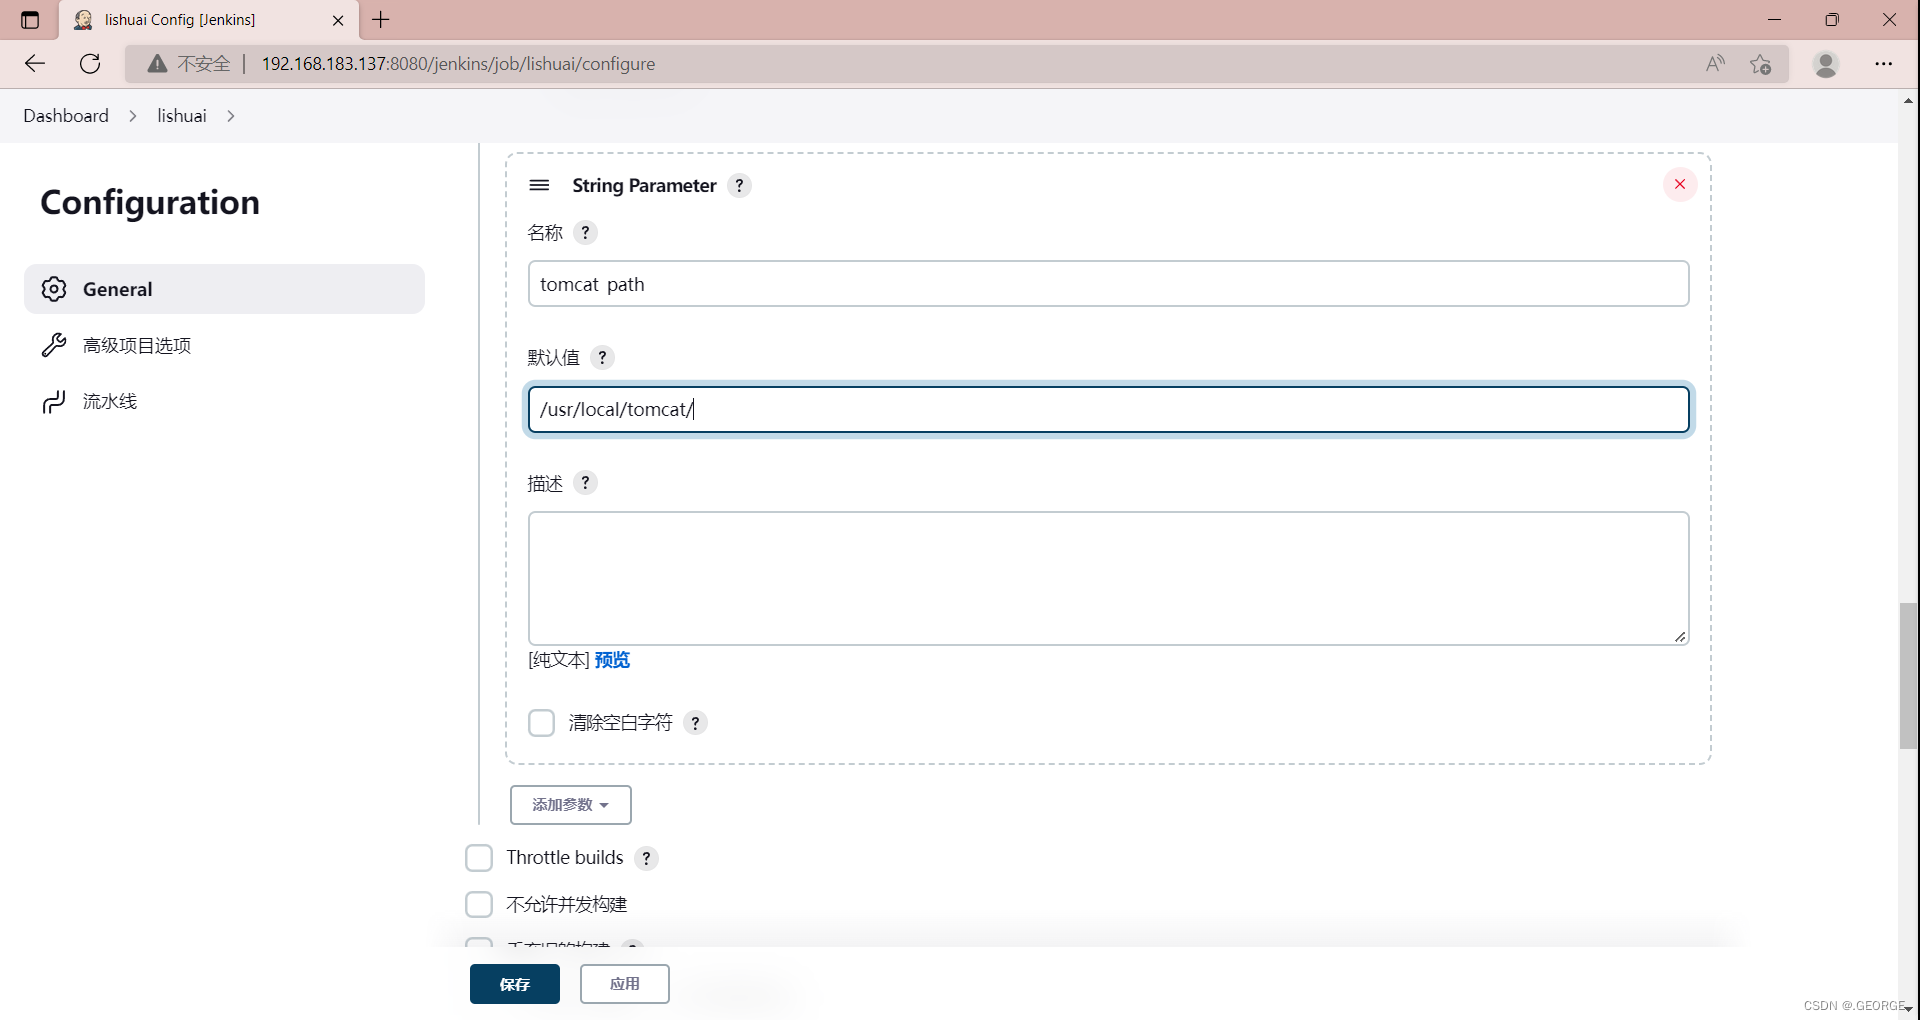Click the page vertical scrollbar thumb

[x=1908, y=676]
